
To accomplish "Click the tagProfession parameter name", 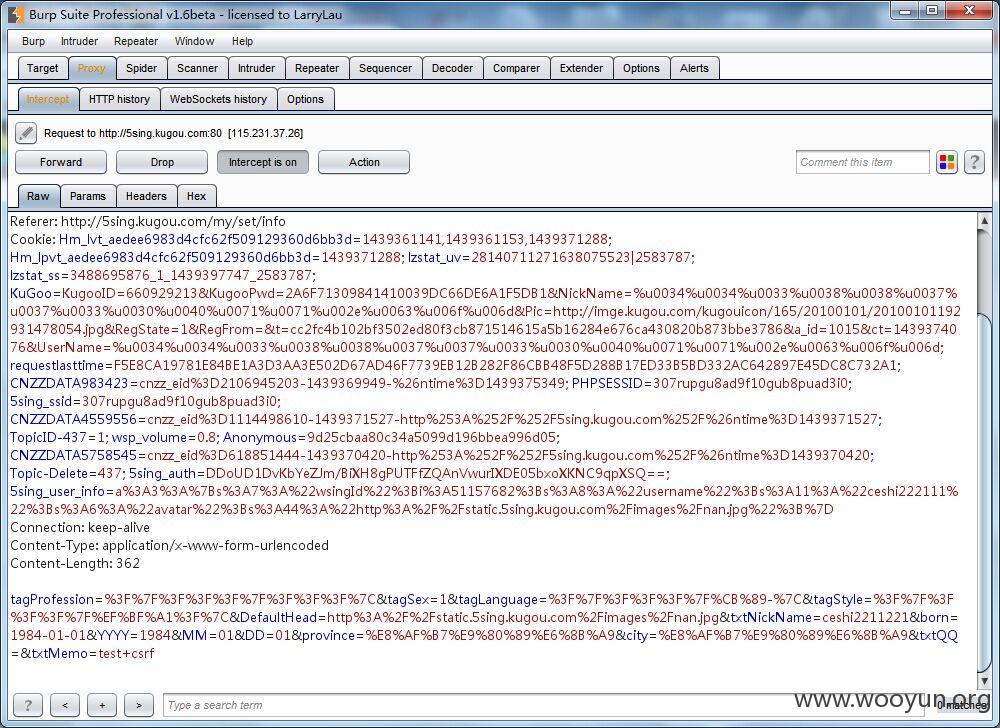I will 52,599.
